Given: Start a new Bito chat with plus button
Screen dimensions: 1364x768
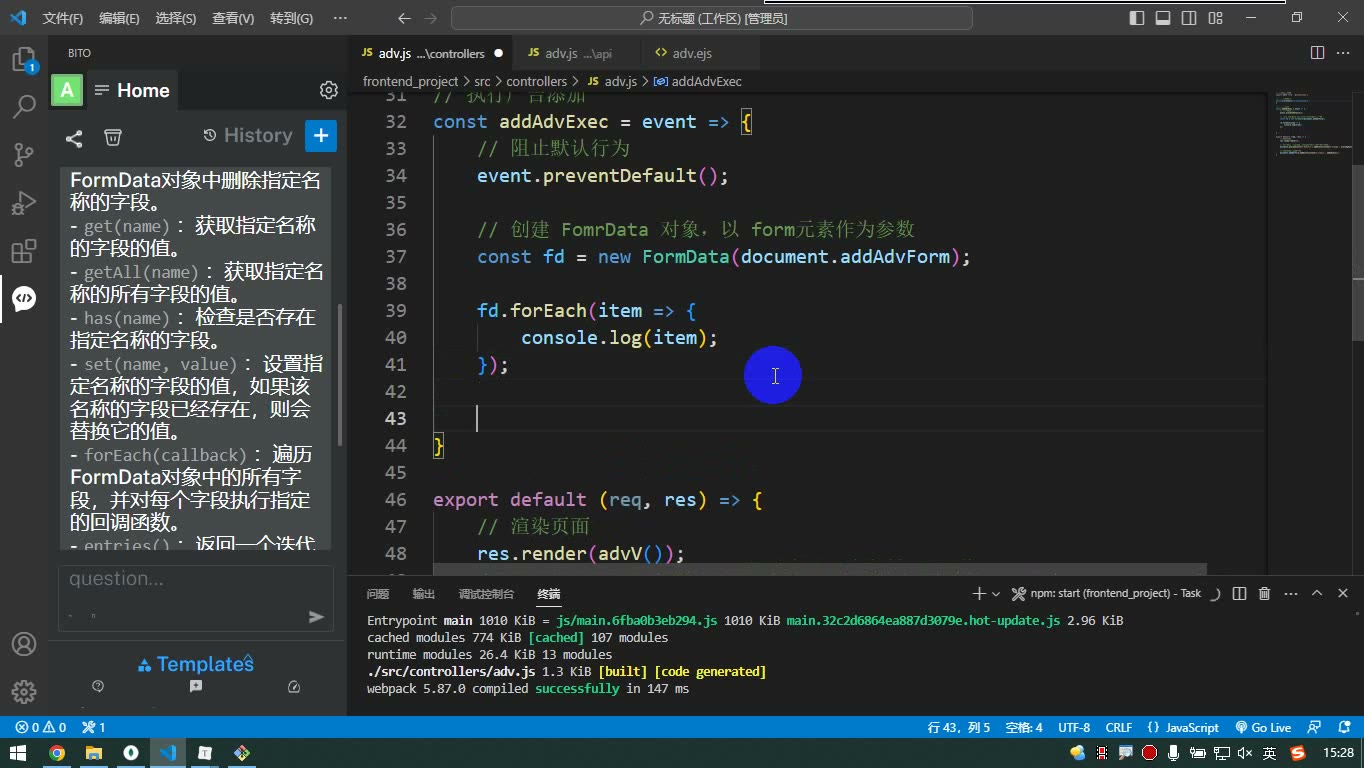Looking at the screenshot, I should click(x=321, y=136).
